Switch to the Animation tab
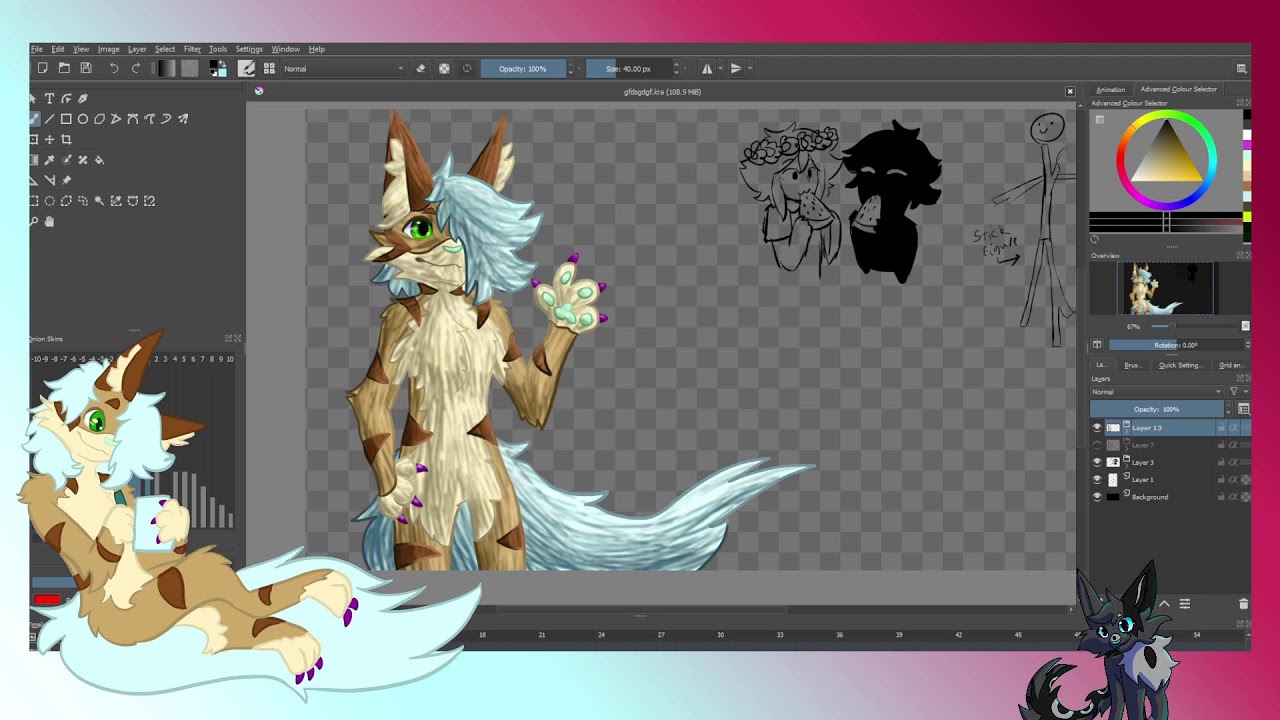 [1110, 90]
